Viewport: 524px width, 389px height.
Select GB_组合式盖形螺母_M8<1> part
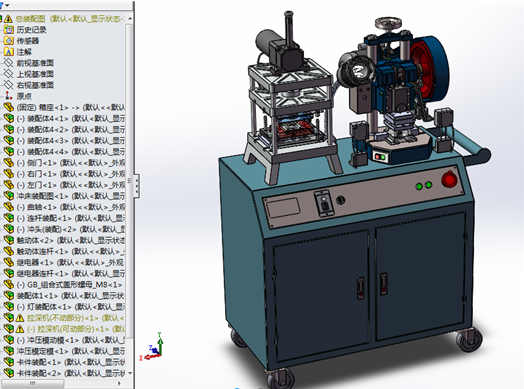[69, 284]
